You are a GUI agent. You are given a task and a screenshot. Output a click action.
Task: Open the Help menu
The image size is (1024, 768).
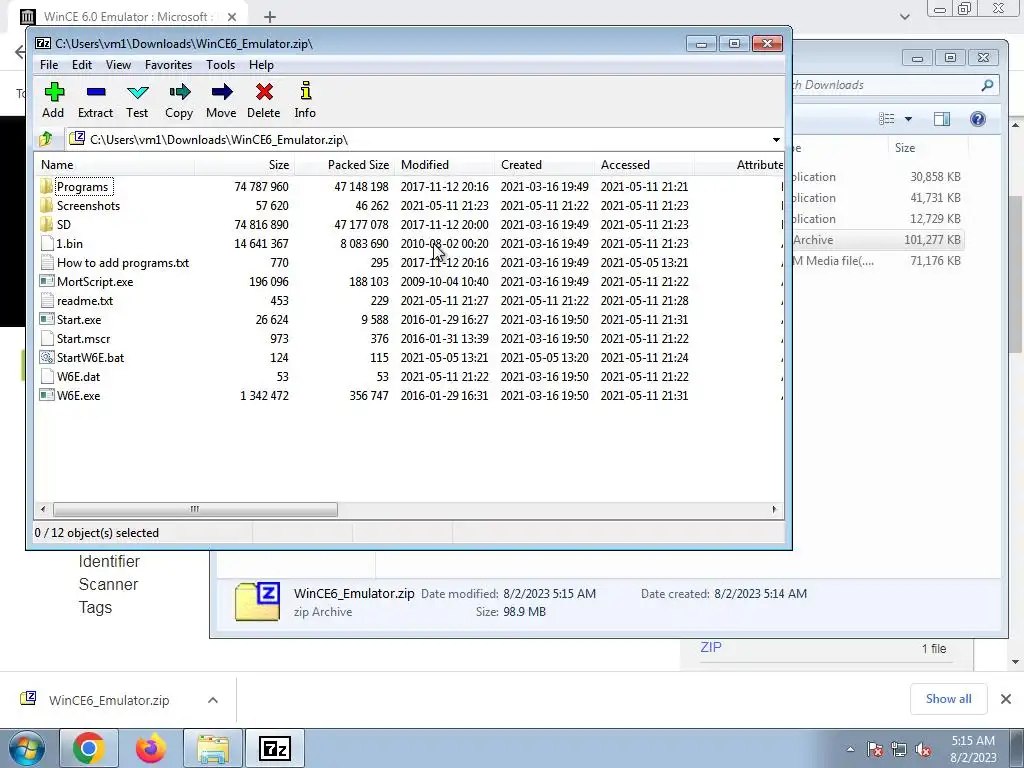click(261, 65)
